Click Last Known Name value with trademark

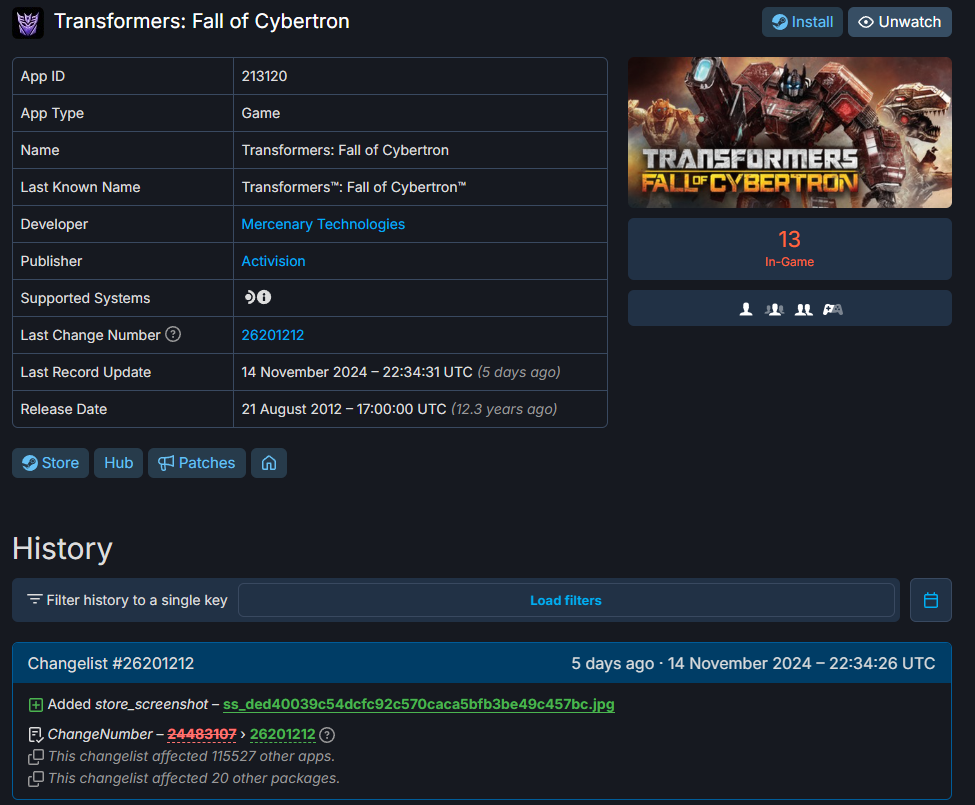(354, 187)
